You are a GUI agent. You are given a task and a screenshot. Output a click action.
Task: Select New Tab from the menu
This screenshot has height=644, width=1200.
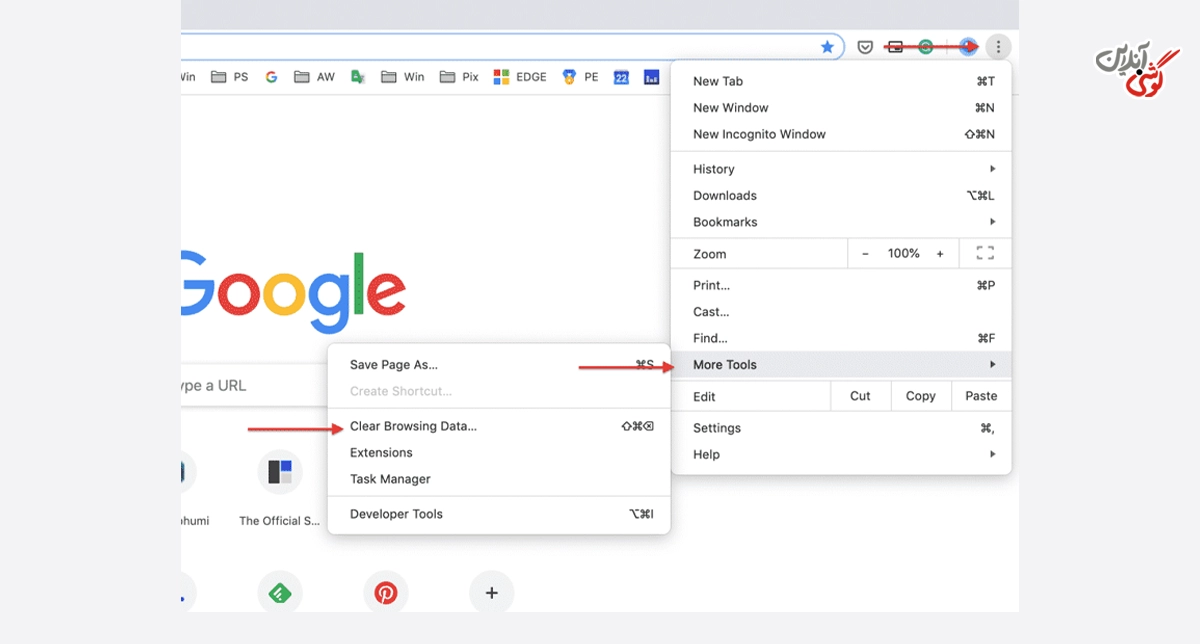click(x=841, y=81)
